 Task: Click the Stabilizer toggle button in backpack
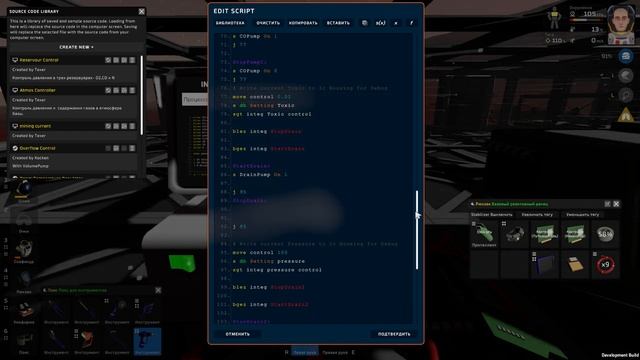[492, 214]
